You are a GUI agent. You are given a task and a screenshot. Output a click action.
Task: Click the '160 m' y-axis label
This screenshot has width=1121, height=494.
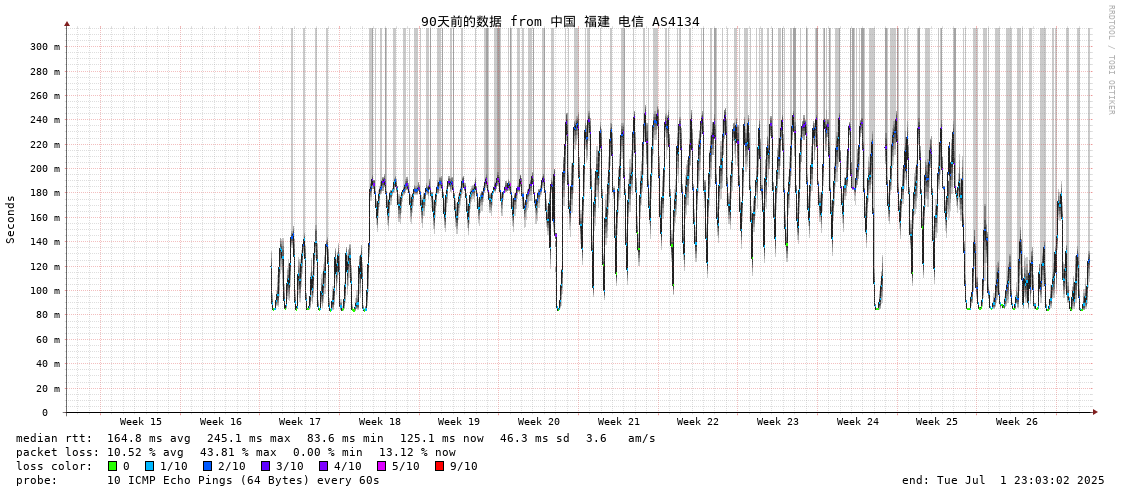tap(44, 217)
